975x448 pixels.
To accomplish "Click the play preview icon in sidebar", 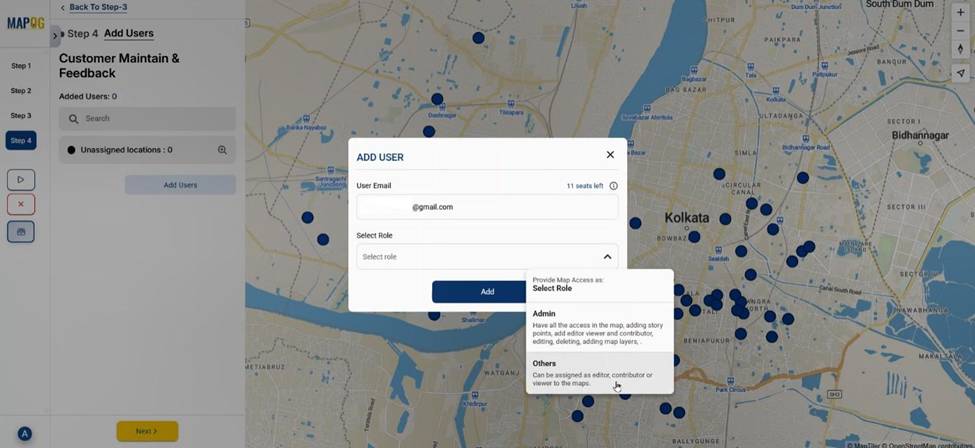I will coord(20,180).
